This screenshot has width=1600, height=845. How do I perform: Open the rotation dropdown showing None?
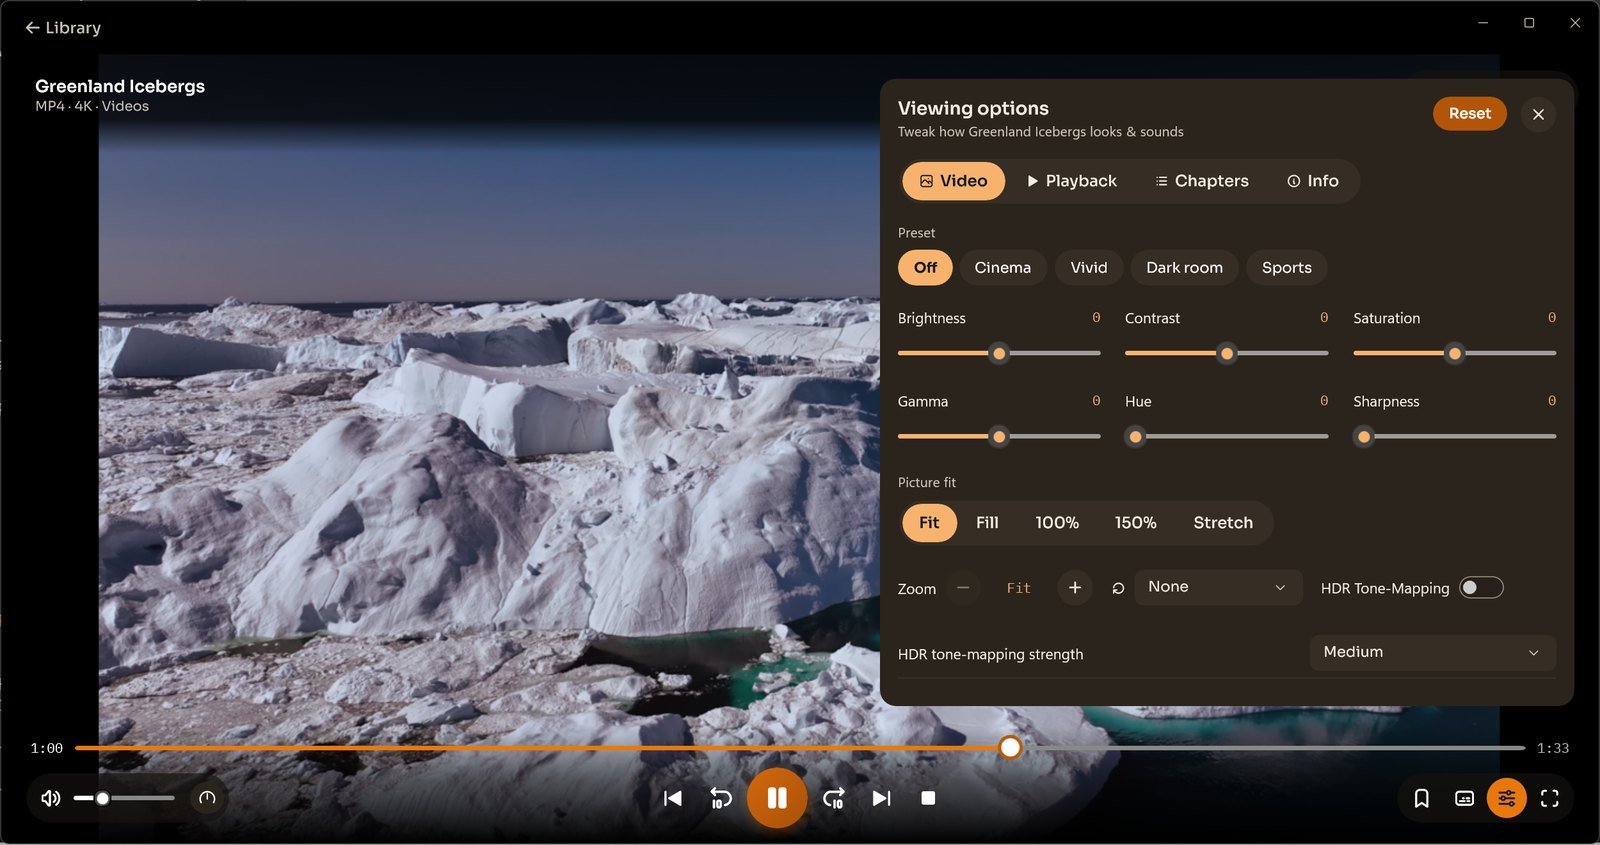point(1218,587)
